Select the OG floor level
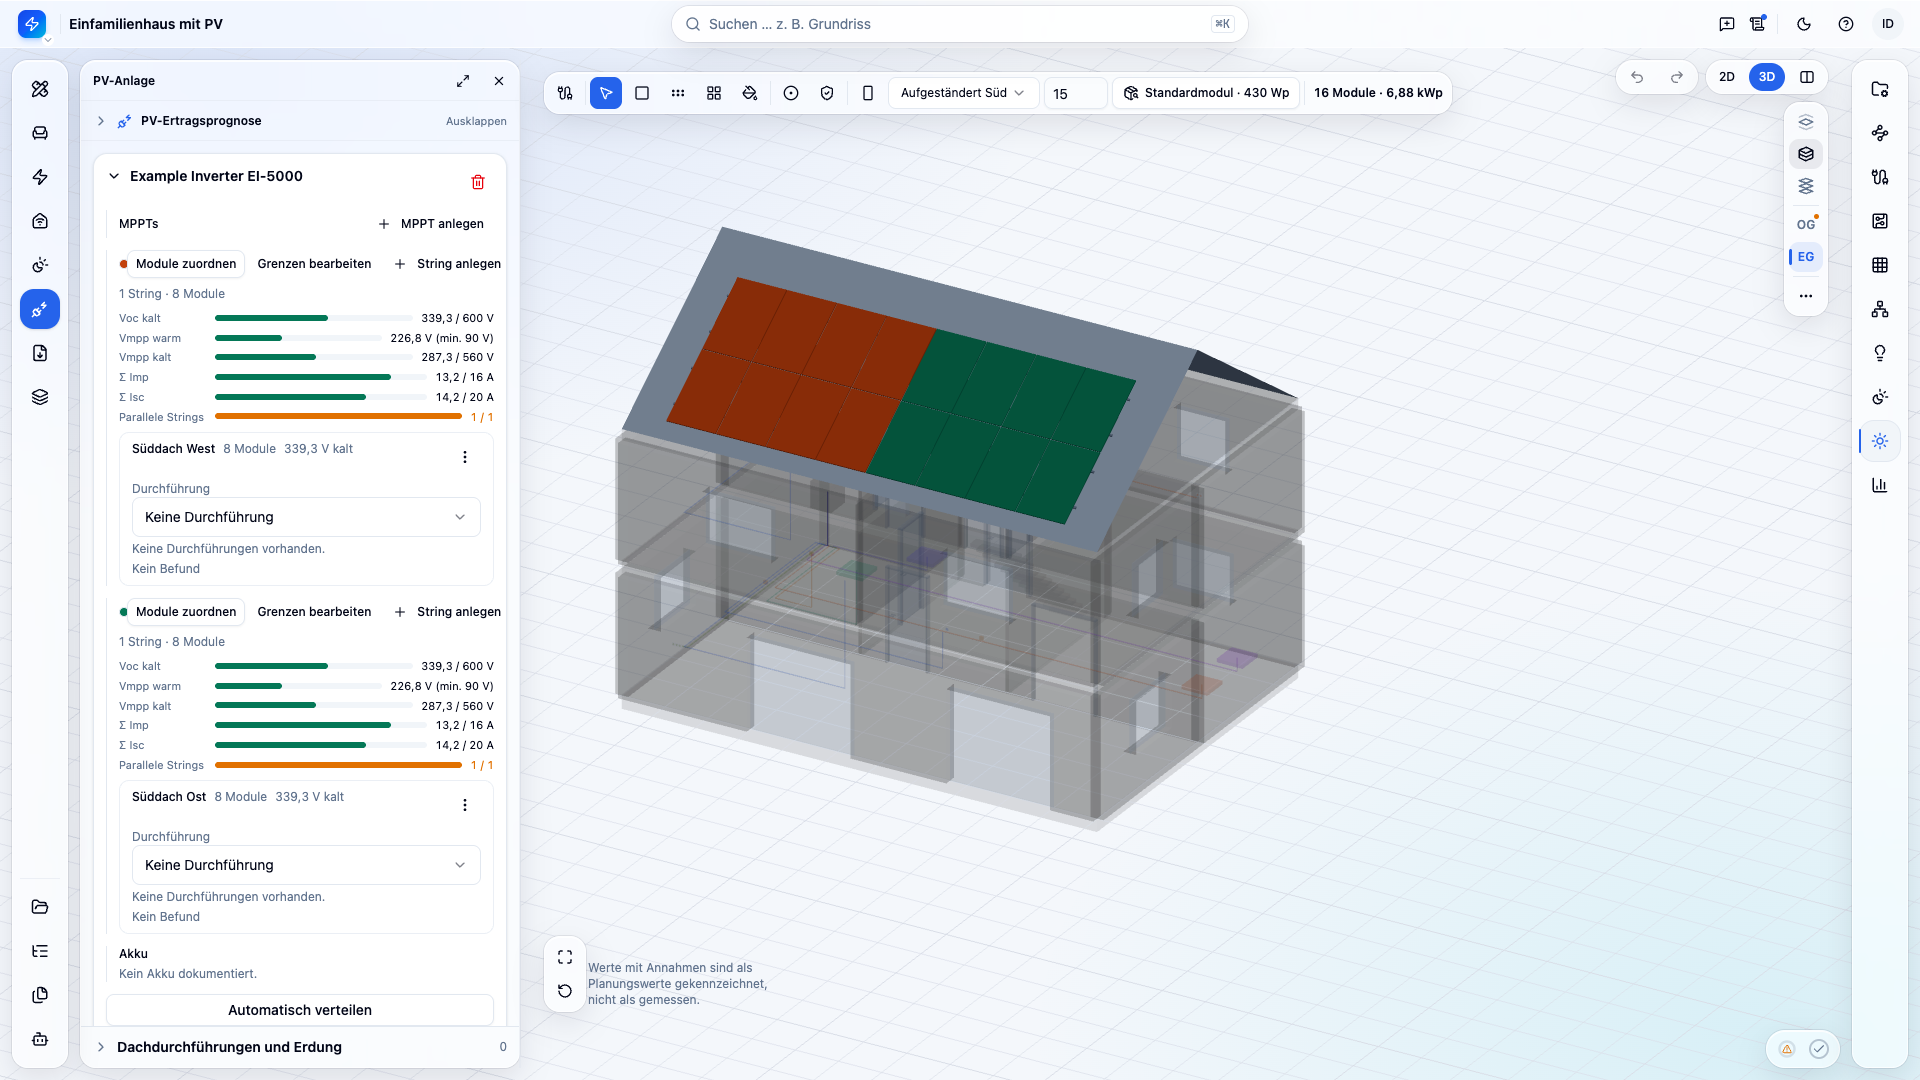 (1806, 225)
